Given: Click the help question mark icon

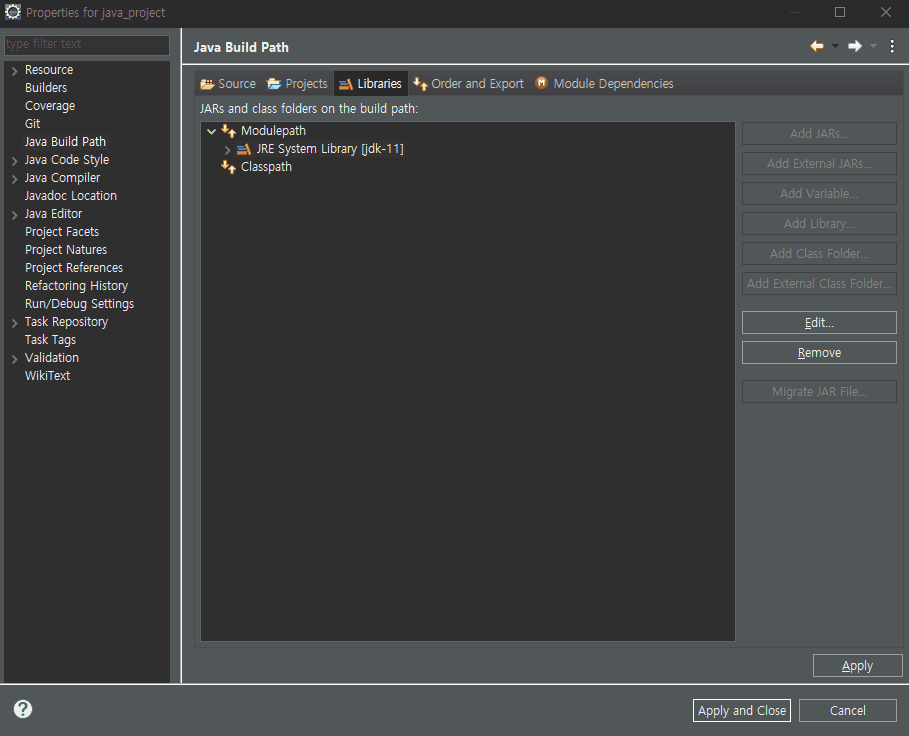Looking at the screenshot, I should [23, 709].
